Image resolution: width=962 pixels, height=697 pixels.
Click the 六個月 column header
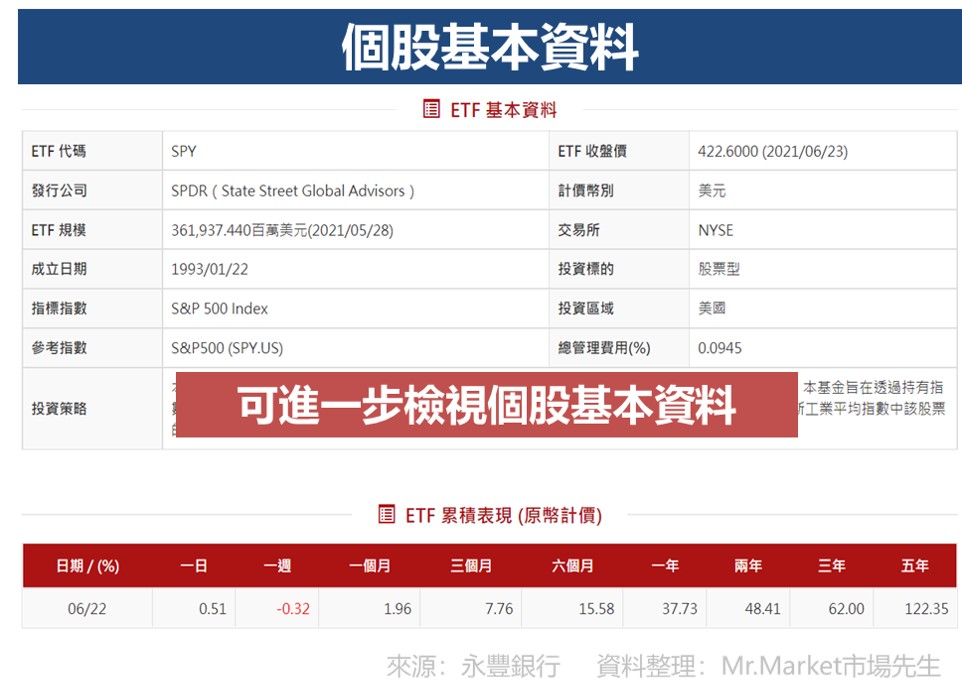tap(572, 566)
